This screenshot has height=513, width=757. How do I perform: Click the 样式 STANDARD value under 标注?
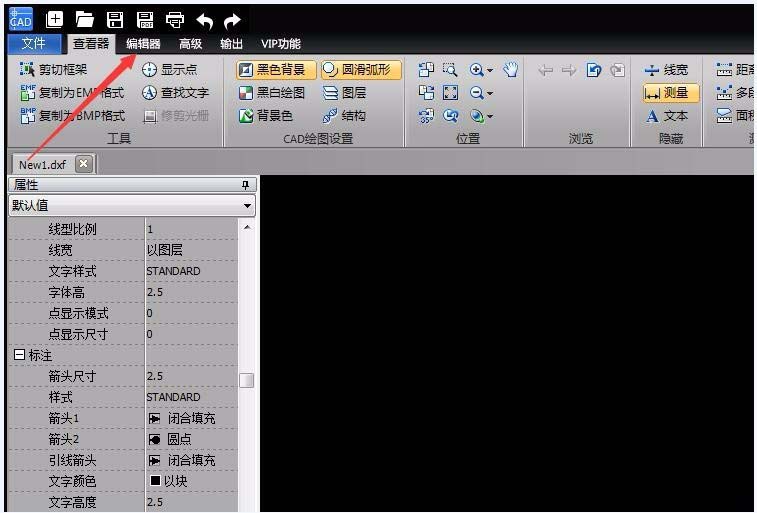(x=192, y=397)
